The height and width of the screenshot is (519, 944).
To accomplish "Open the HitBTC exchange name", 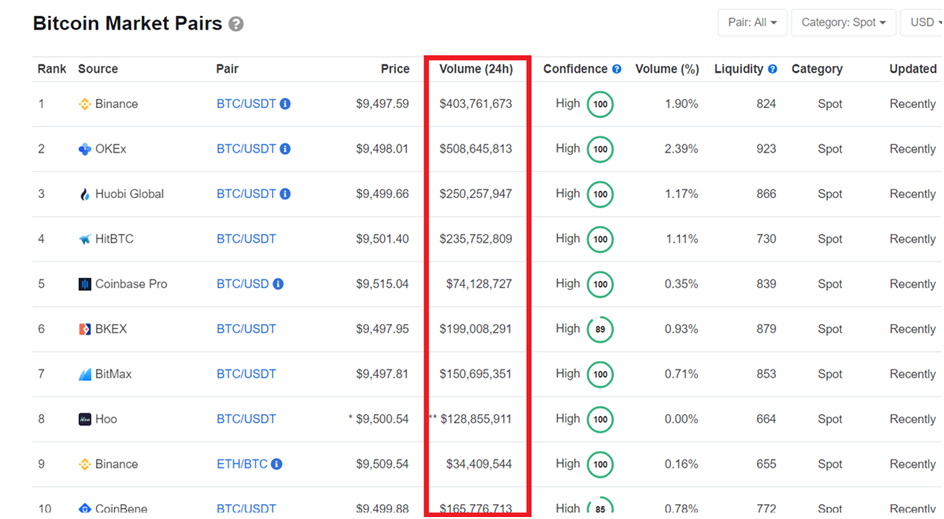I will [114, 239].
